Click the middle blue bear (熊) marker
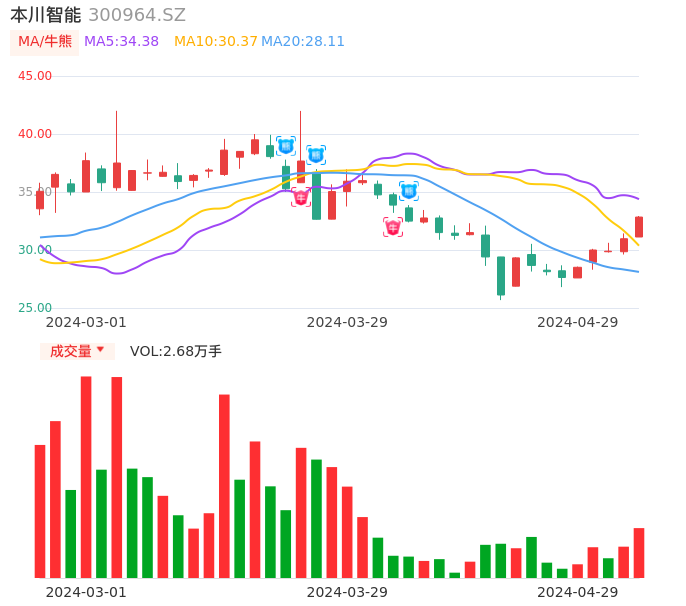Viewport: 686px width, 606px height. click(x=316, y=155)
